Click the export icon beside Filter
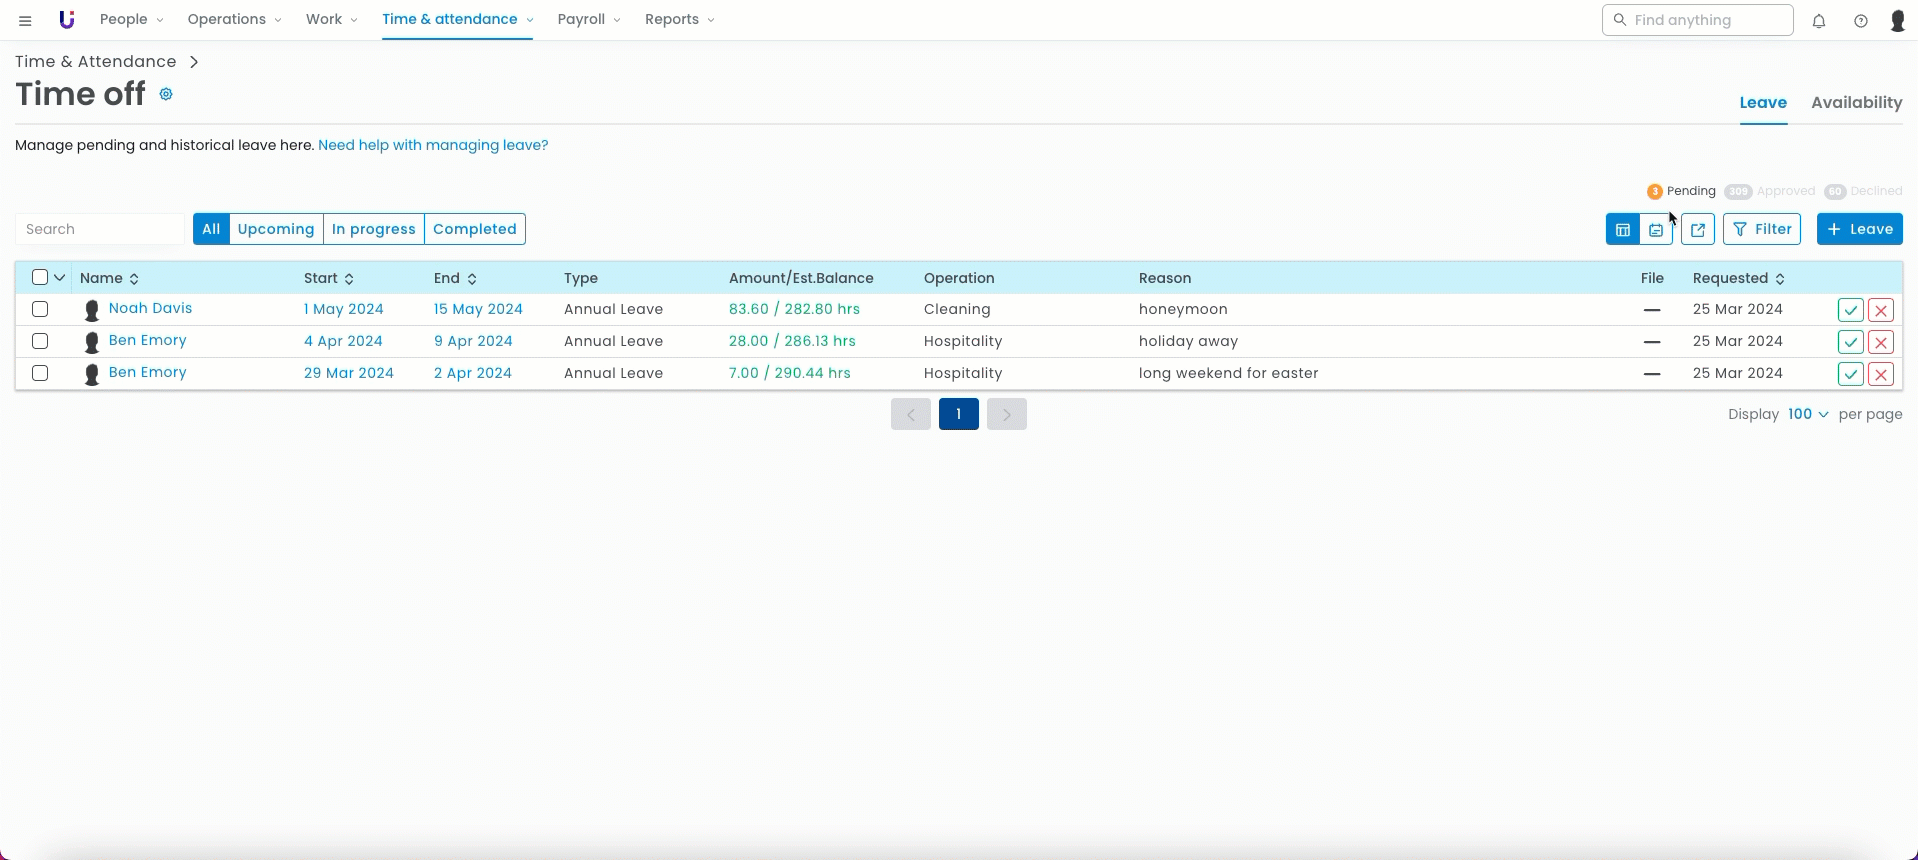1918x860 pixels. [x=1698, y=230]
